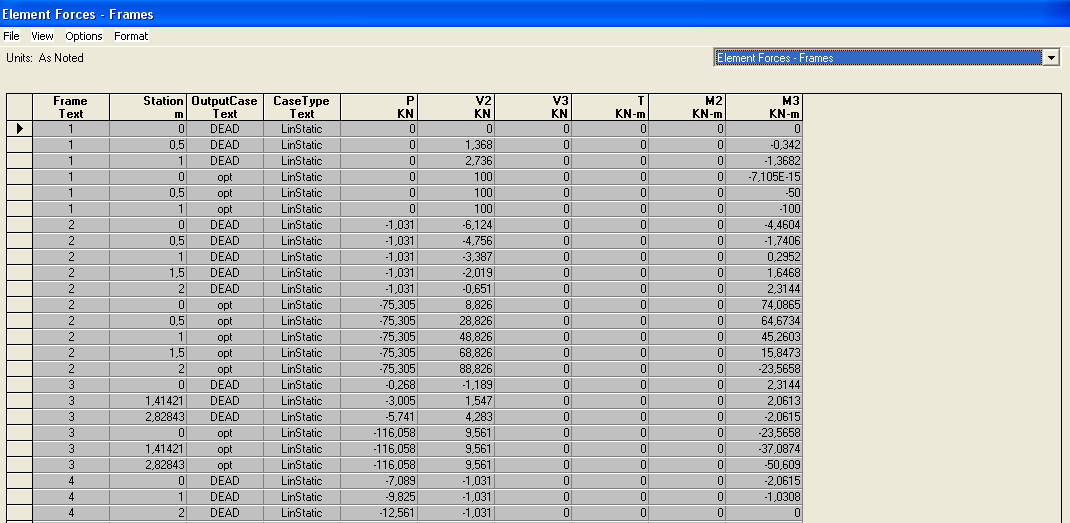
Task: Select V2 cell with value -2,019
Action: (457, 272)
